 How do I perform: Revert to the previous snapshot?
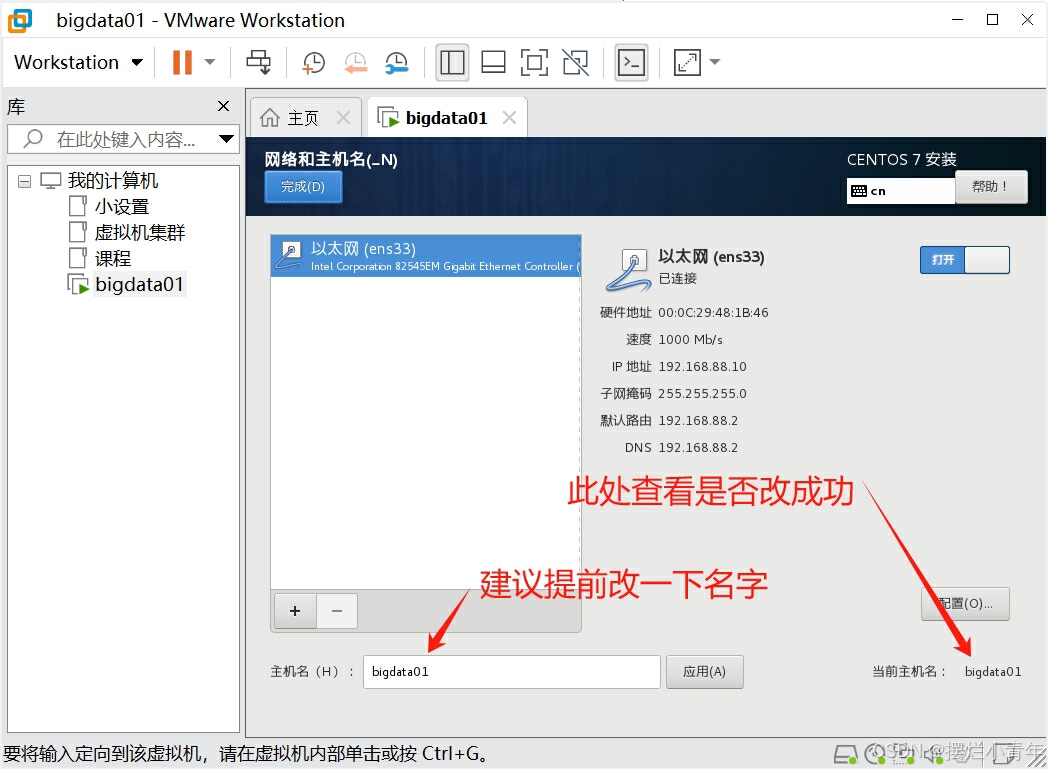356,62
